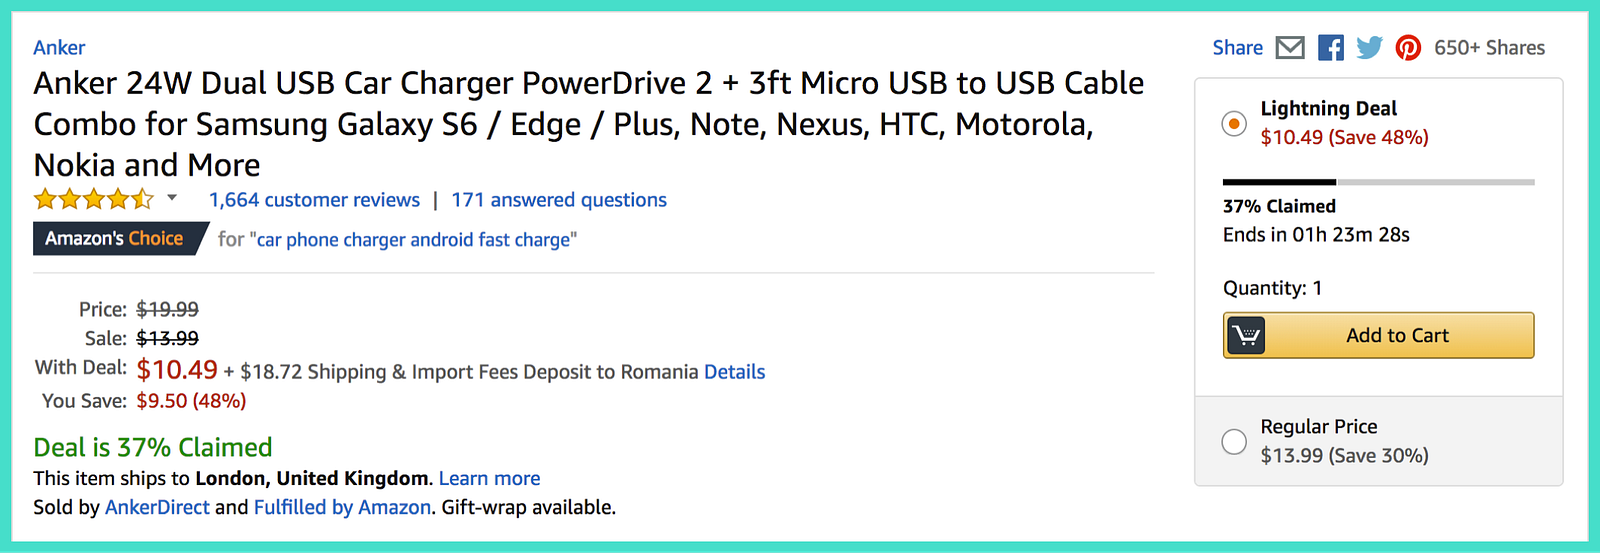Open shipping Details link
The height and width of the screenshot is (554, 1600).
point(734,371)
